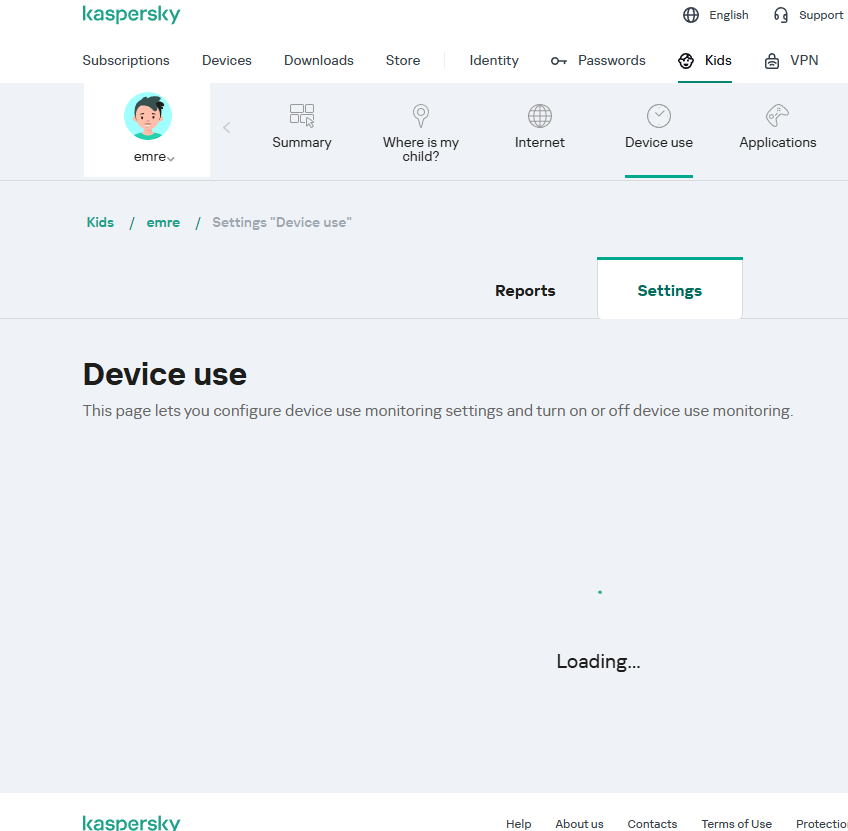Select the Summary section label

[302, 143]
